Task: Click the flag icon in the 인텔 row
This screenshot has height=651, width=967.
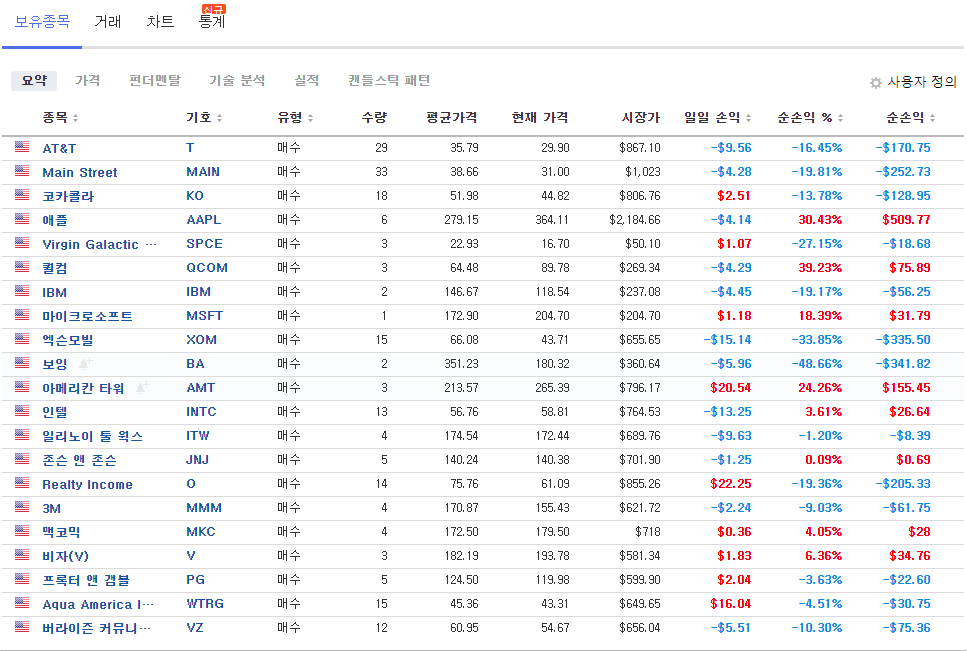Action: [x=22, y=411]
